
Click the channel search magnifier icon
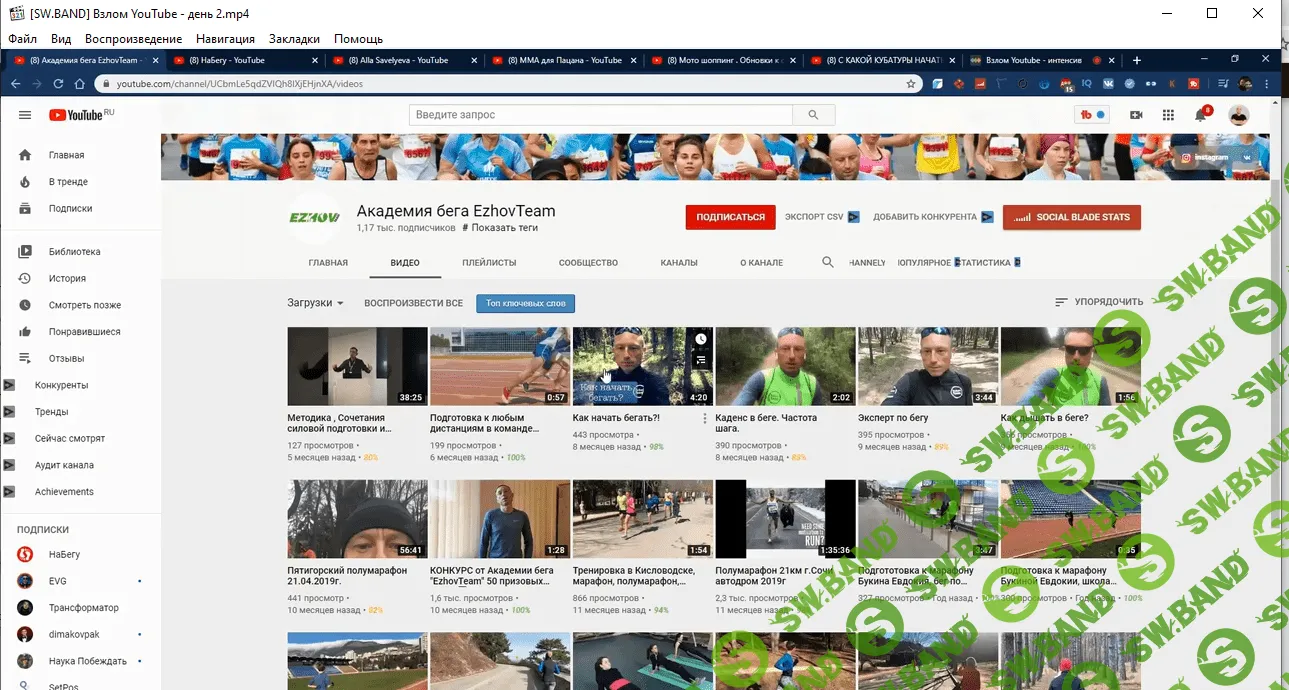coord(827,262)
